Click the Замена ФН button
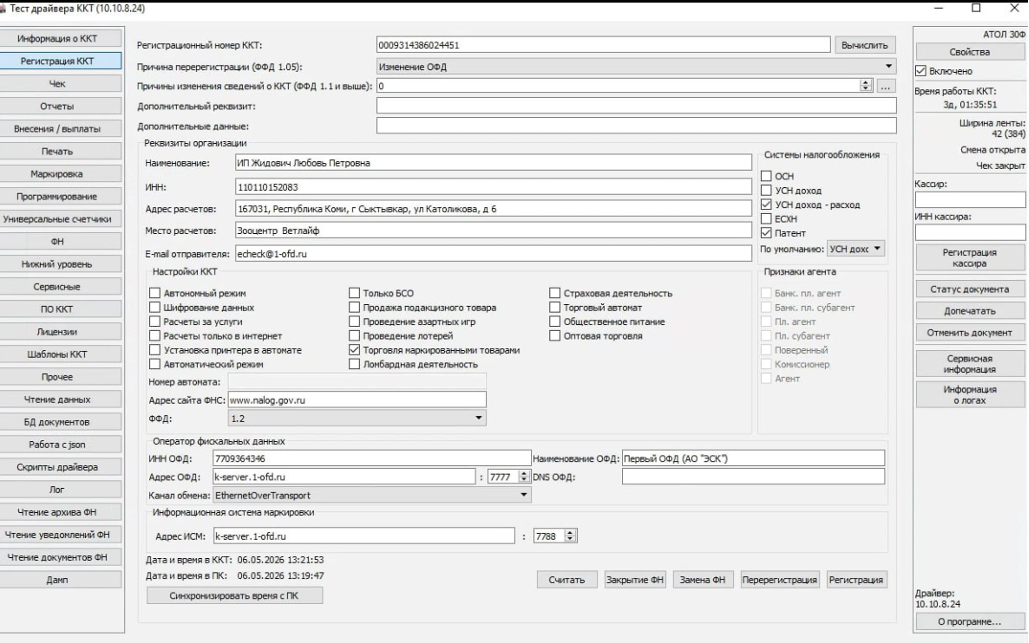 click(x=703, y=580)
